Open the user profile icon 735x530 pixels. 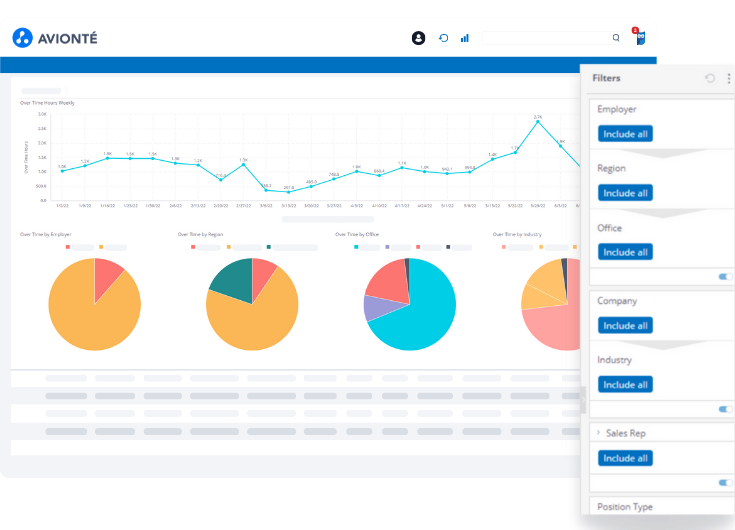418,38
